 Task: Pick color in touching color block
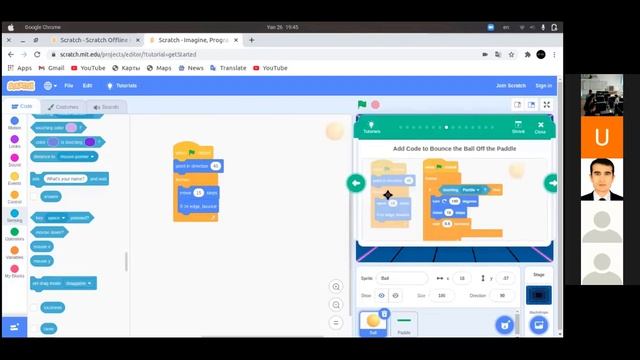point(71,128)
